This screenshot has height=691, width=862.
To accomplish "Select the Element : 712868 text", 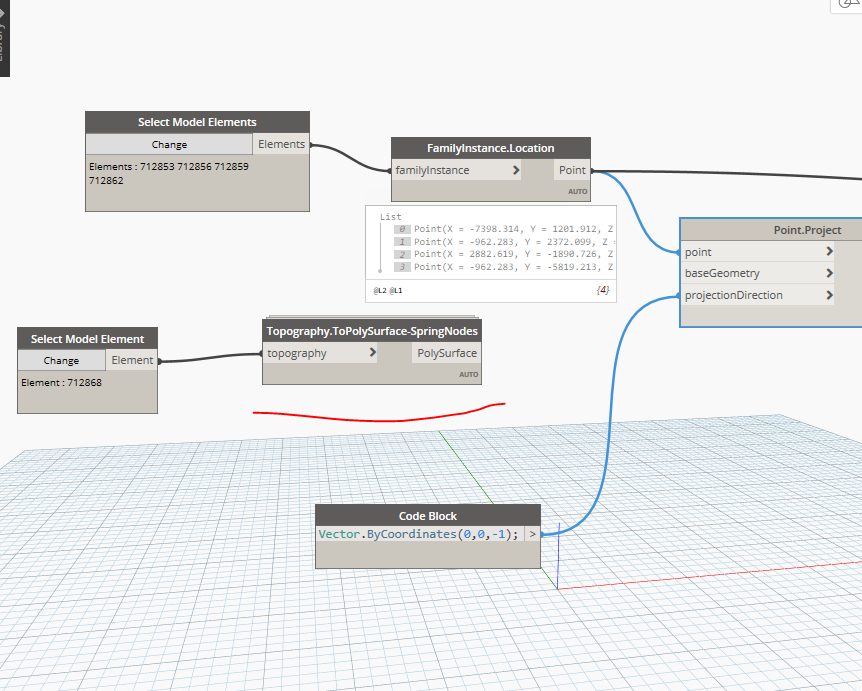I will pos(62,383).
